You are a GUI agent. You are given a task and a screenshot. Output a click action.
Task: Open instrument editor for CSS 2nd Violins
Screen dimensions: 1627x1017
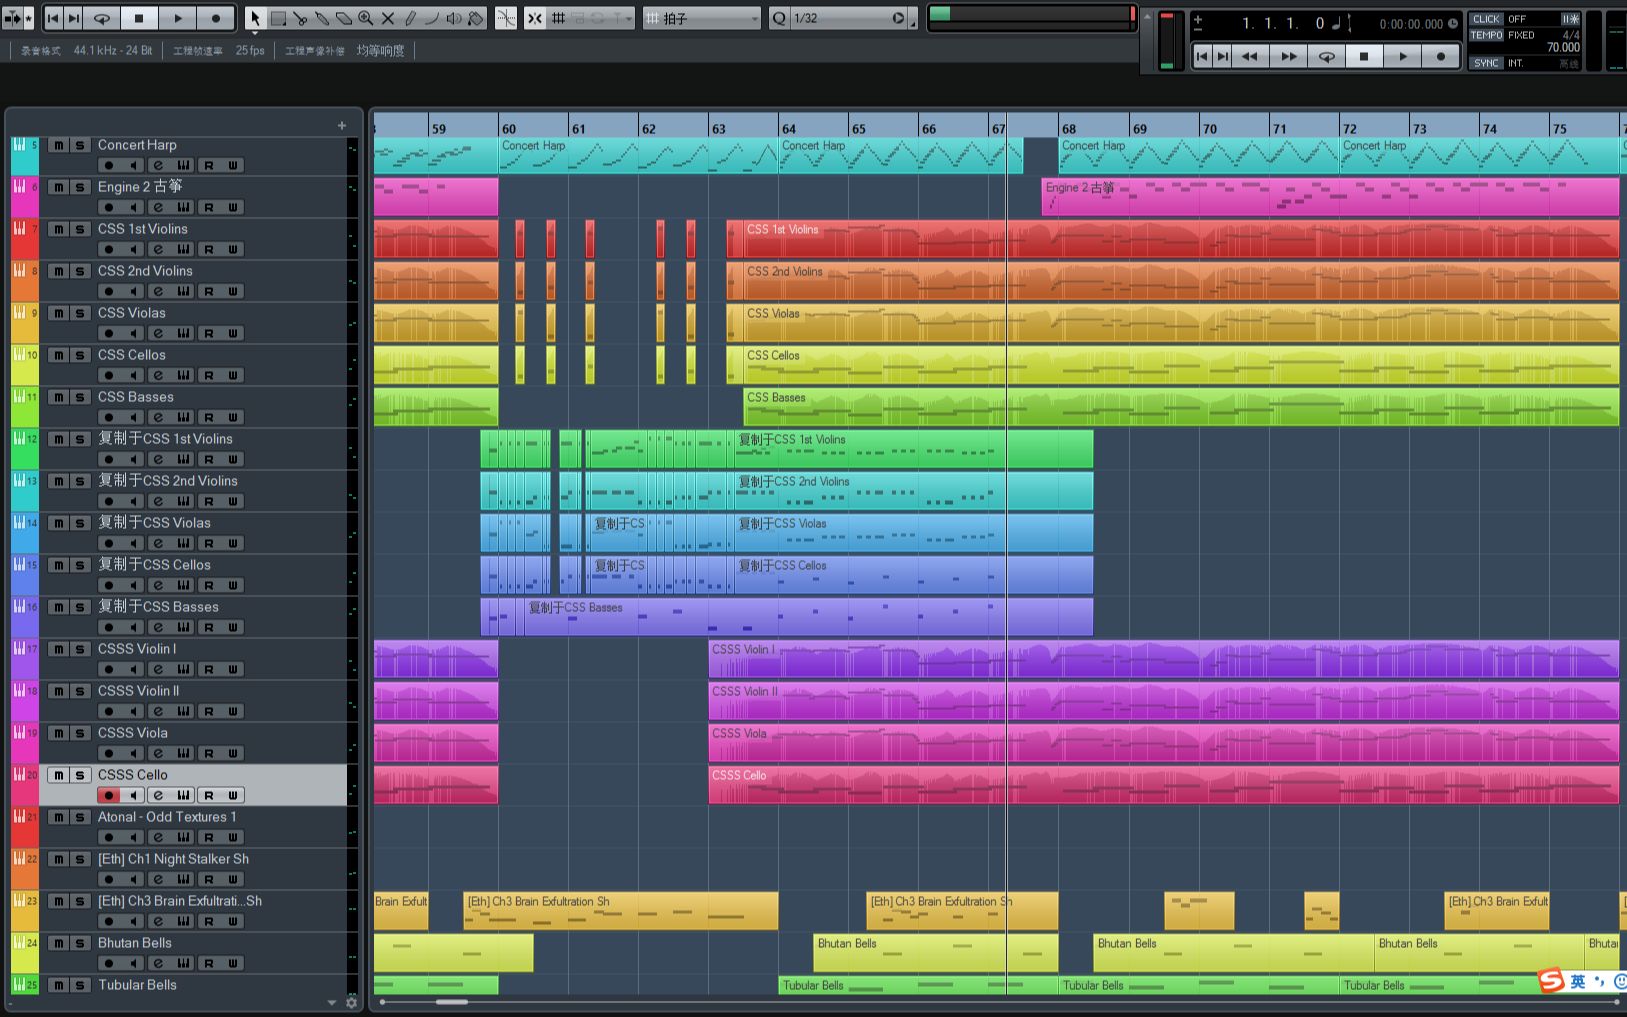point(184,291)
